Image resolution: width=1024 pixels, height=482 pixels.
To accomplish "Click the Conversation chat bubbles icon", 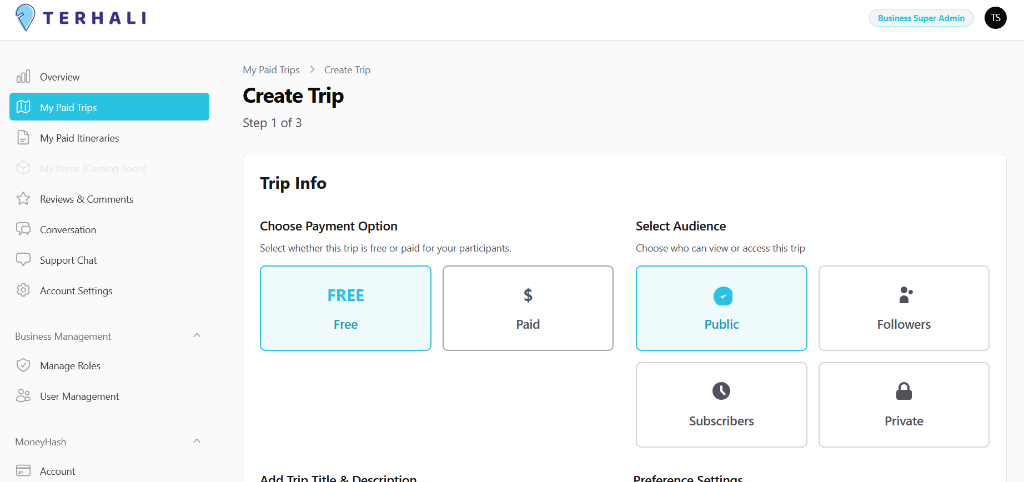I will tap(24, 230).
